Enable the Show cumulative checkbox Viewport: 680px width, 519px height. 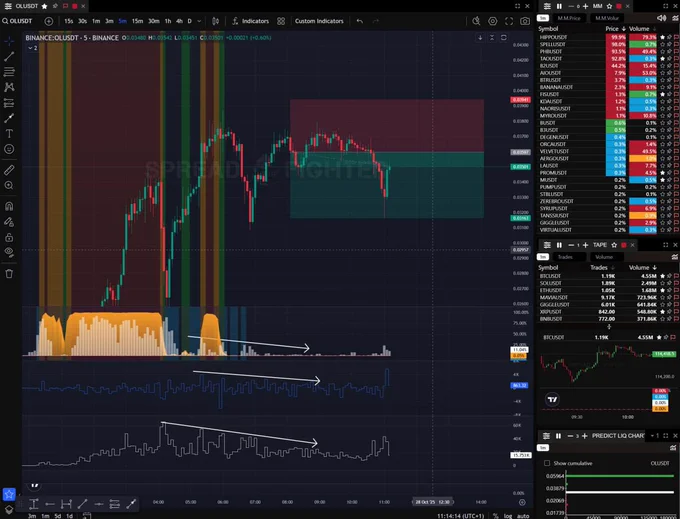[547, 463]
